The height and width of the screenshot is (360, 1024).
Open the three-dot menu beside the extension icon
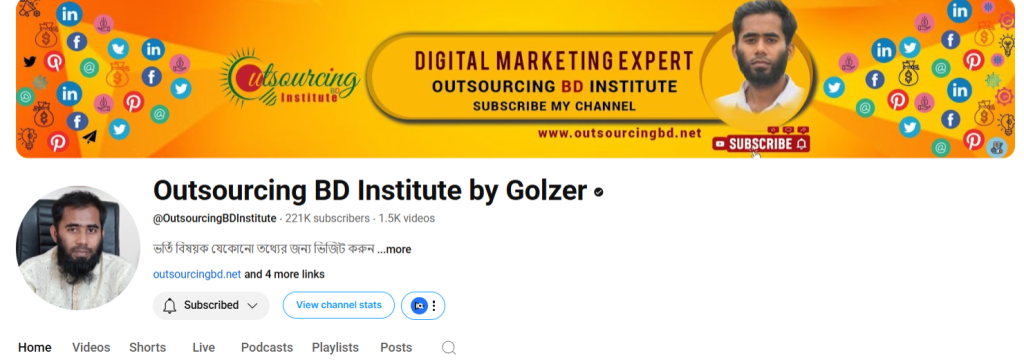pyautogui.click(x=434, y=305)
